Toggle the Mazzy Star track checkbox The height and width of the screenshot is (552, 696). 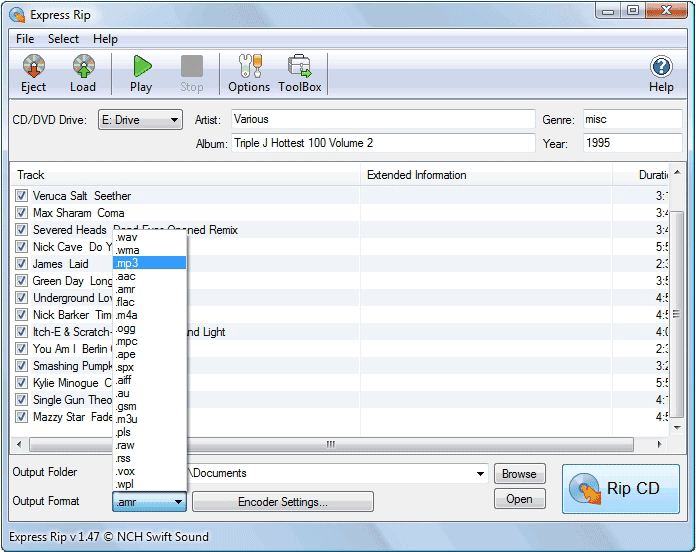click(x=21, y=417)
